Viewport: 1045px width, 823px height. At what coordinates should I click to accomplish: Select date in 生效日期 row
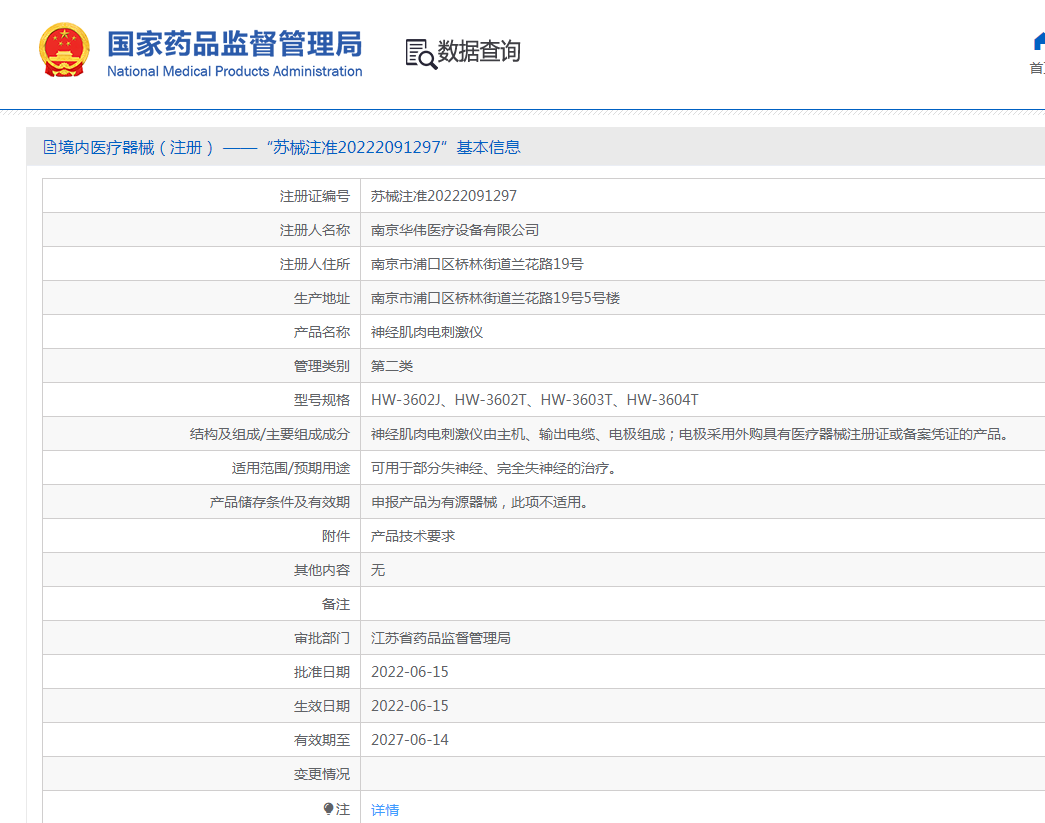[410, 706]
